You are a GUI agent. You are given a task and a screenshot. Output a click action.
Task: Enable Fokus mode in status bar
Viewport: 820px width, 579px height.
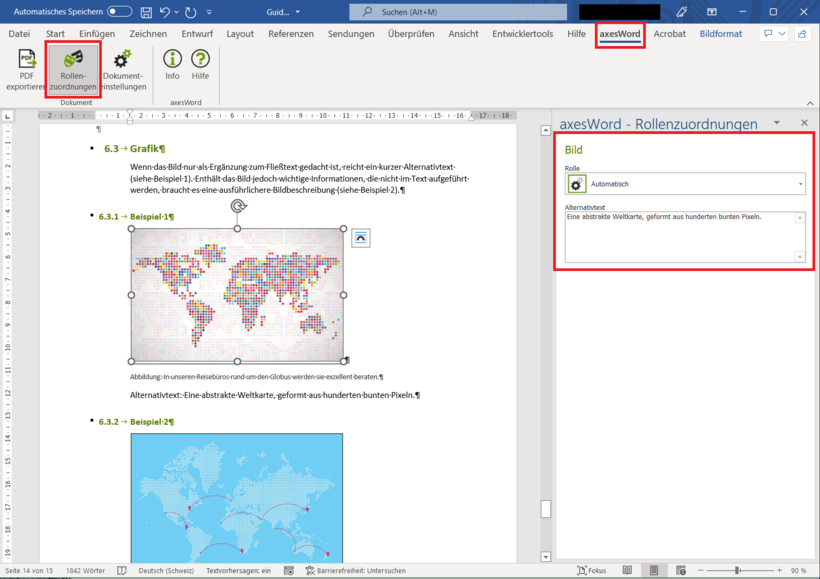coord(591,571)
